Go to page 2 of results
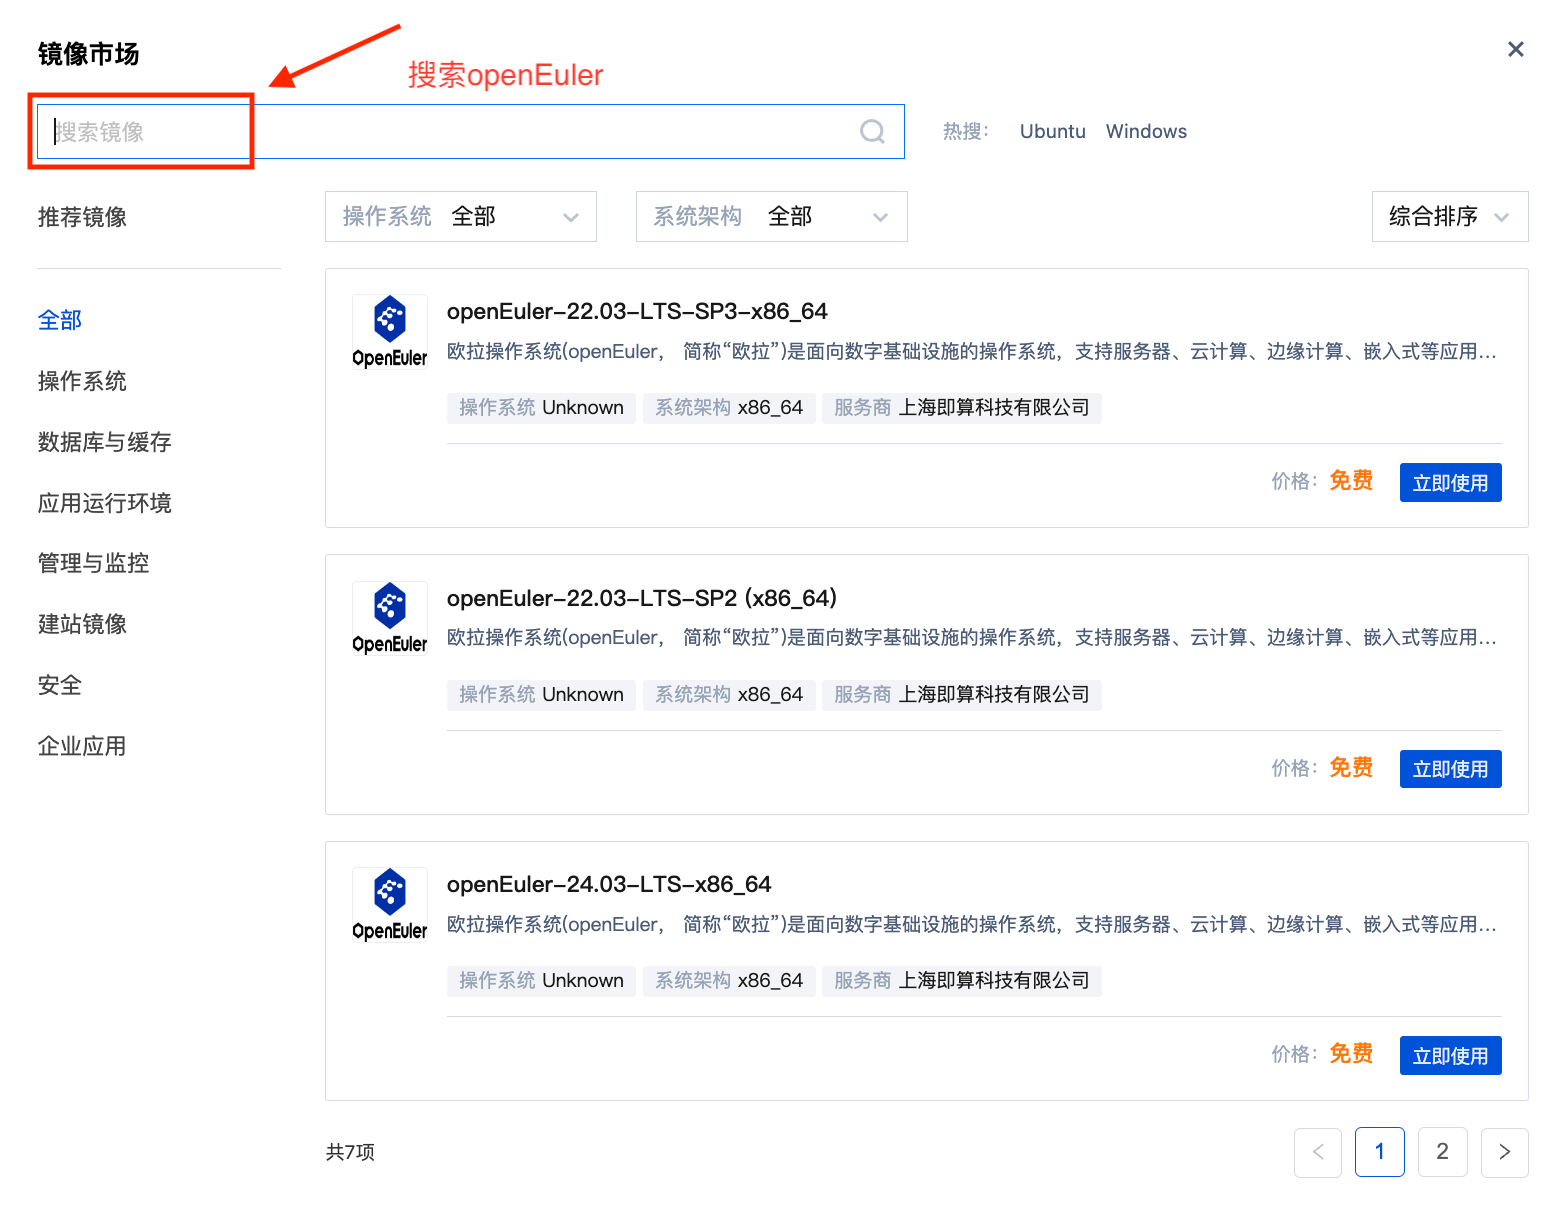Viewport: 1564px width, 1224px height. pyautogui.click(x=1442, y=1152)
